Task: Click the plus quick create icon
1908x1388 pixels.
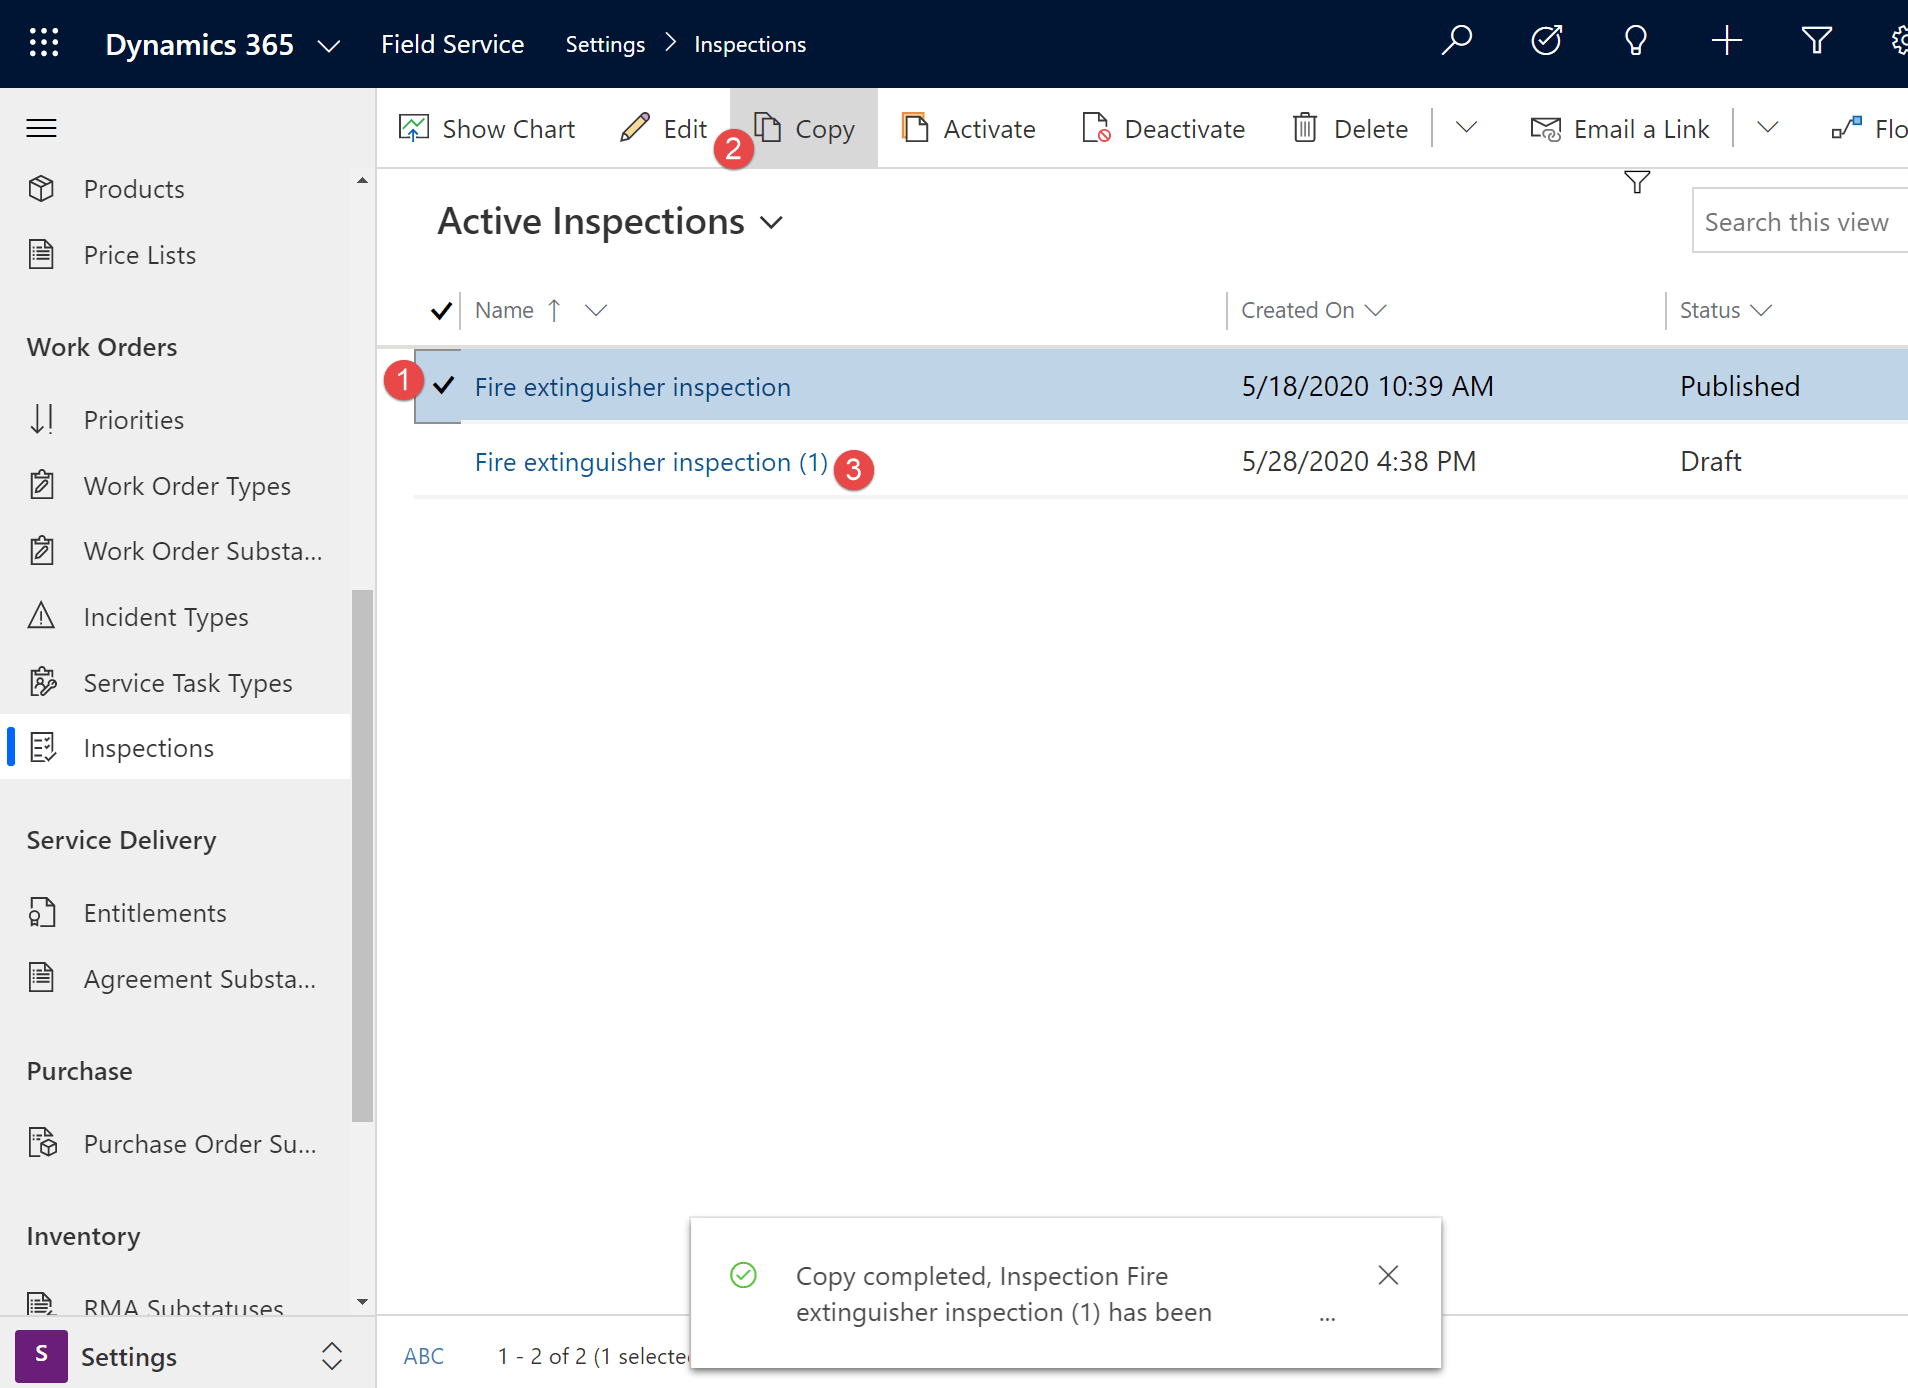Action: [x=1726, y=42]
